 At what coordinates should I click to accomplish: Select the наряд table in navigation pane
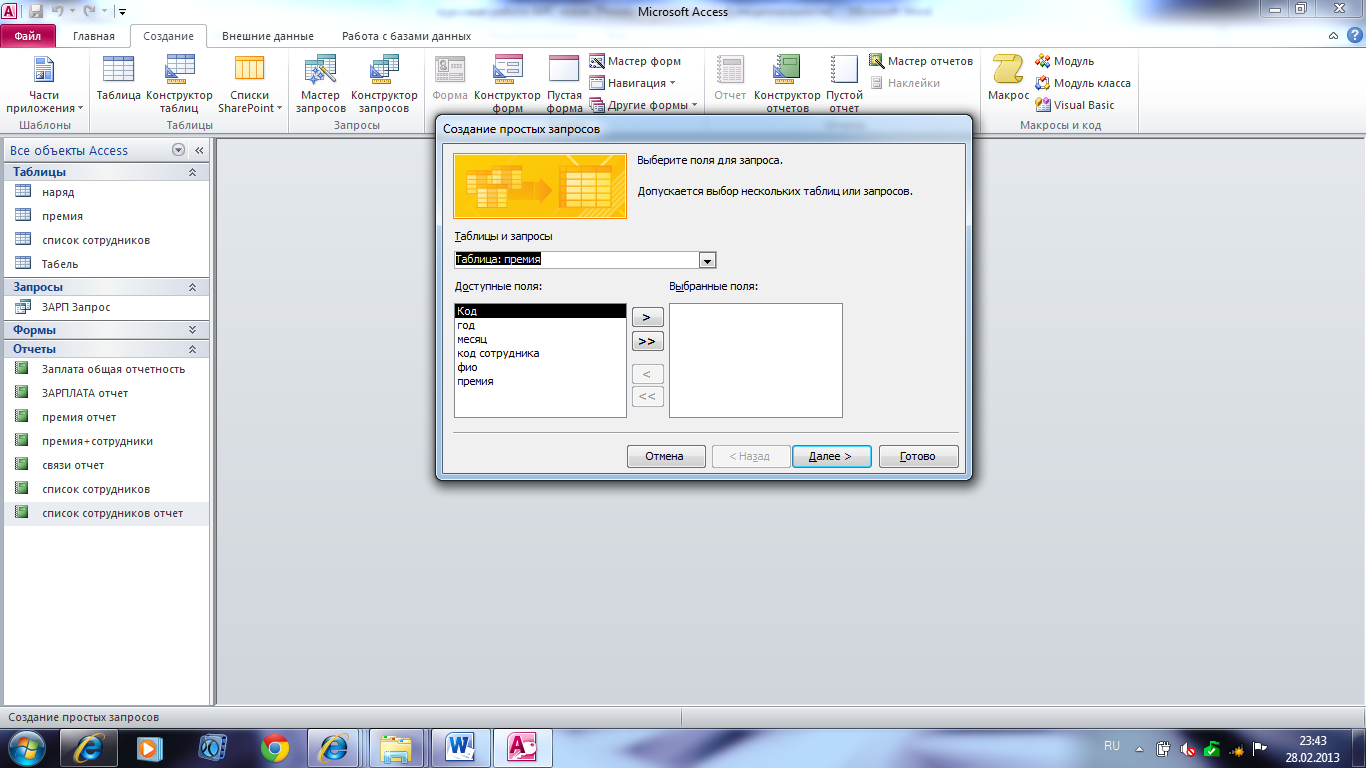pos(107,192)
